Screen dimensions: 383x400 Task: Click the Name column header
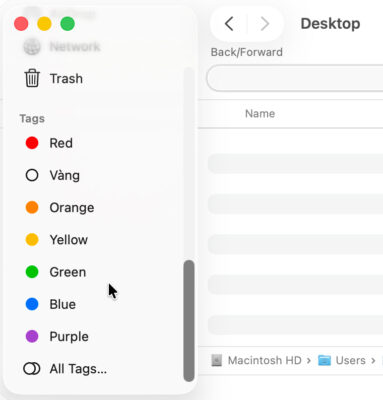(x=260, y=114)
